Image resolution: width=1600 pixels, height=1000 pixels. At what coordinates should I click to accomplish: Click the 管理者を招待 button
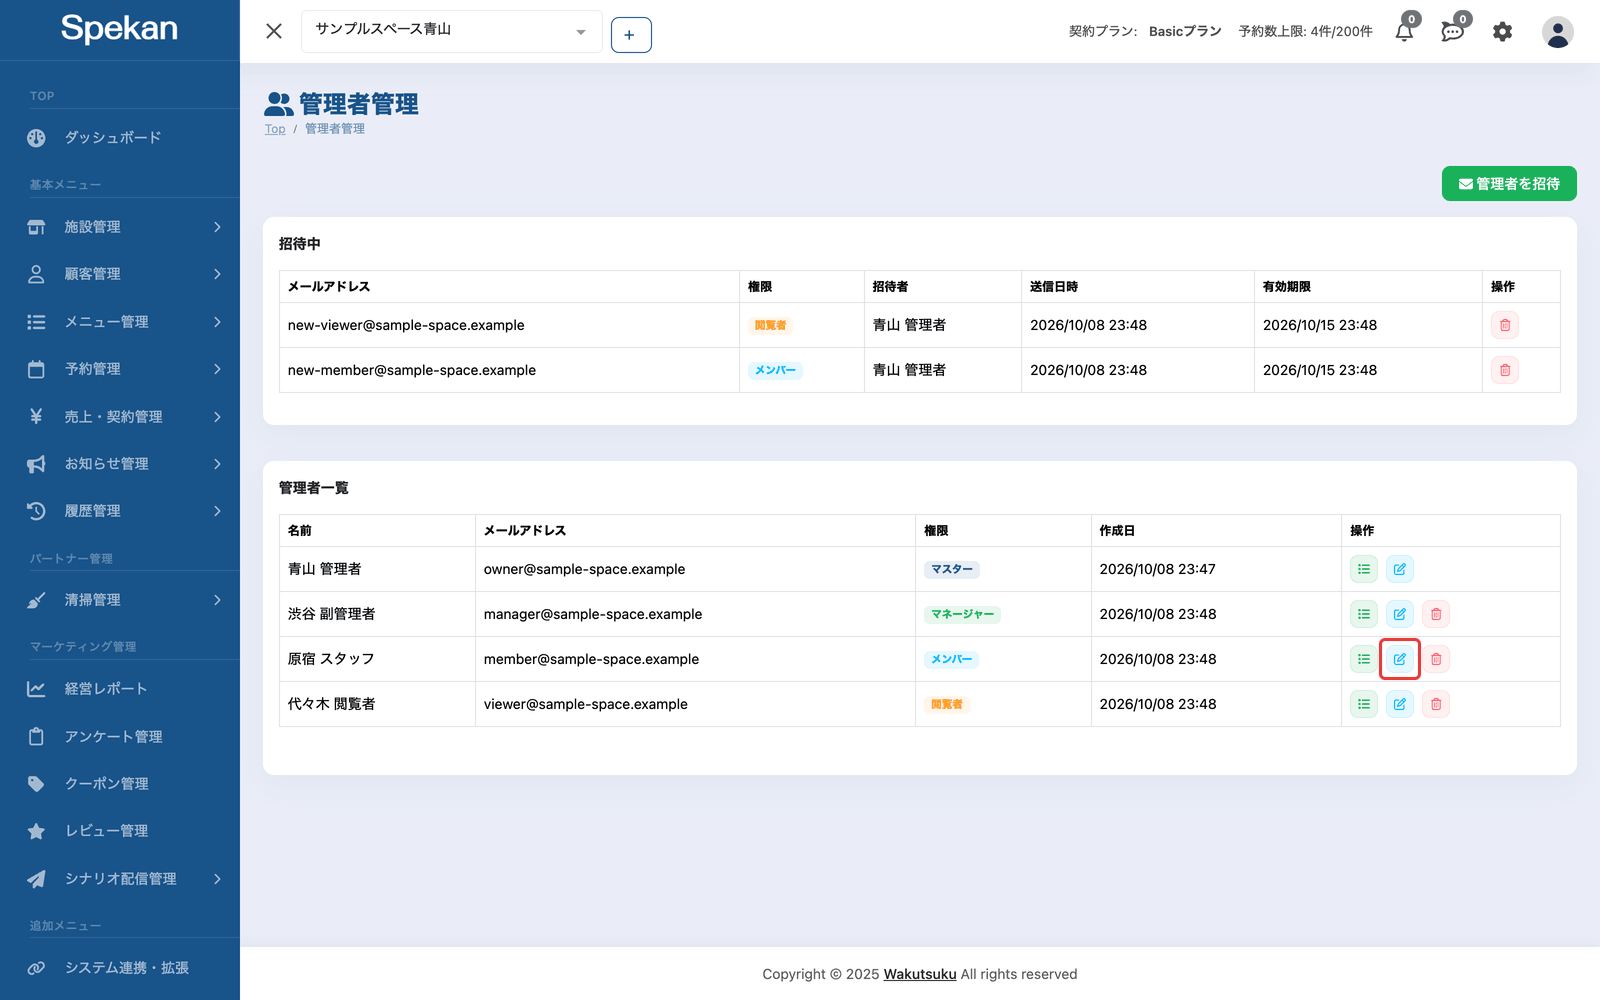click(x=1509, y=184)
